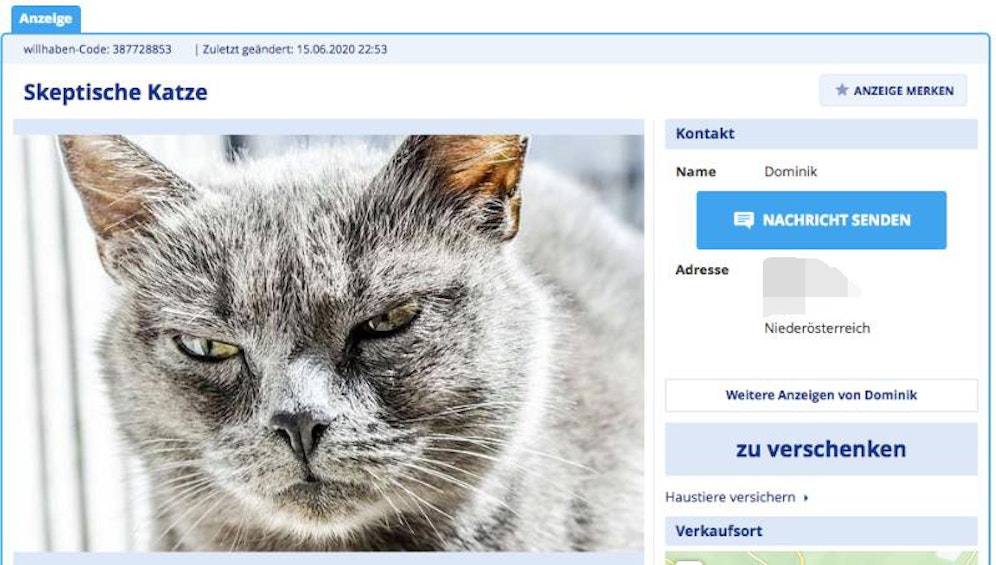Click the Verkaufsort heading
Screen dimensions: 996x565
718,531
